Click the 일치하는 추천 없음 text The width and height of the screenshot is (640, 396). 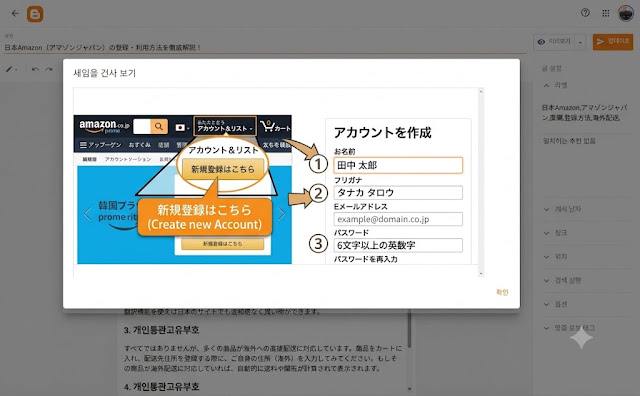click(569, 141)
